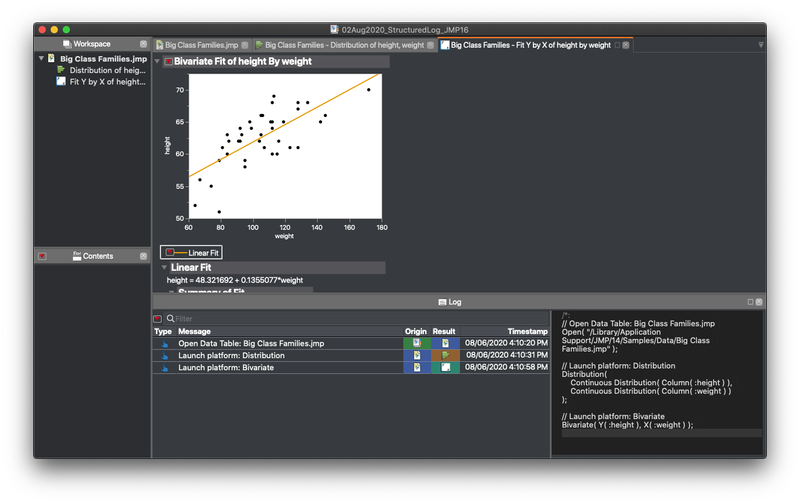The image size is (800, 503).
Task: Click the magnifier icon in the Log filter
Action: [x=170, y=318]
